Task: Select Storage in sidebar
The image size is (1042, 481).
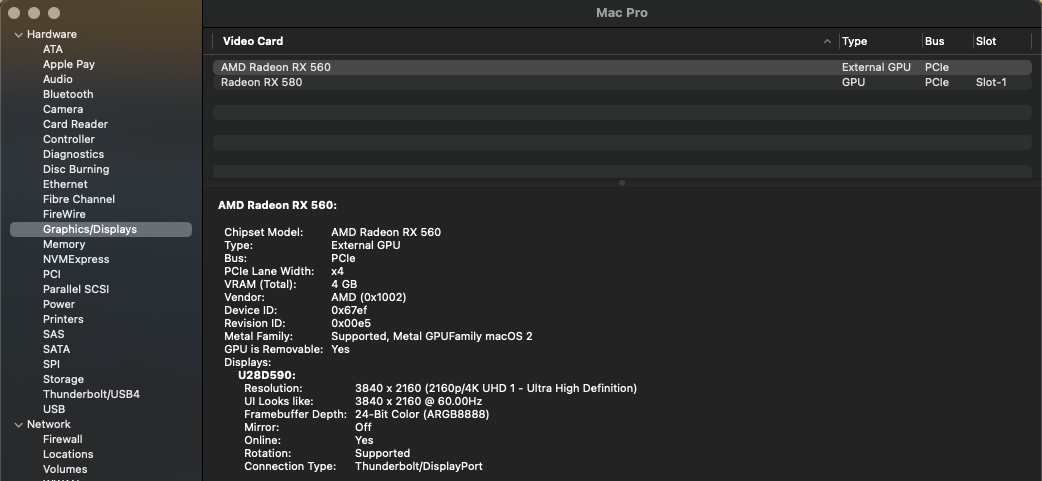Action: pos(63,379)
